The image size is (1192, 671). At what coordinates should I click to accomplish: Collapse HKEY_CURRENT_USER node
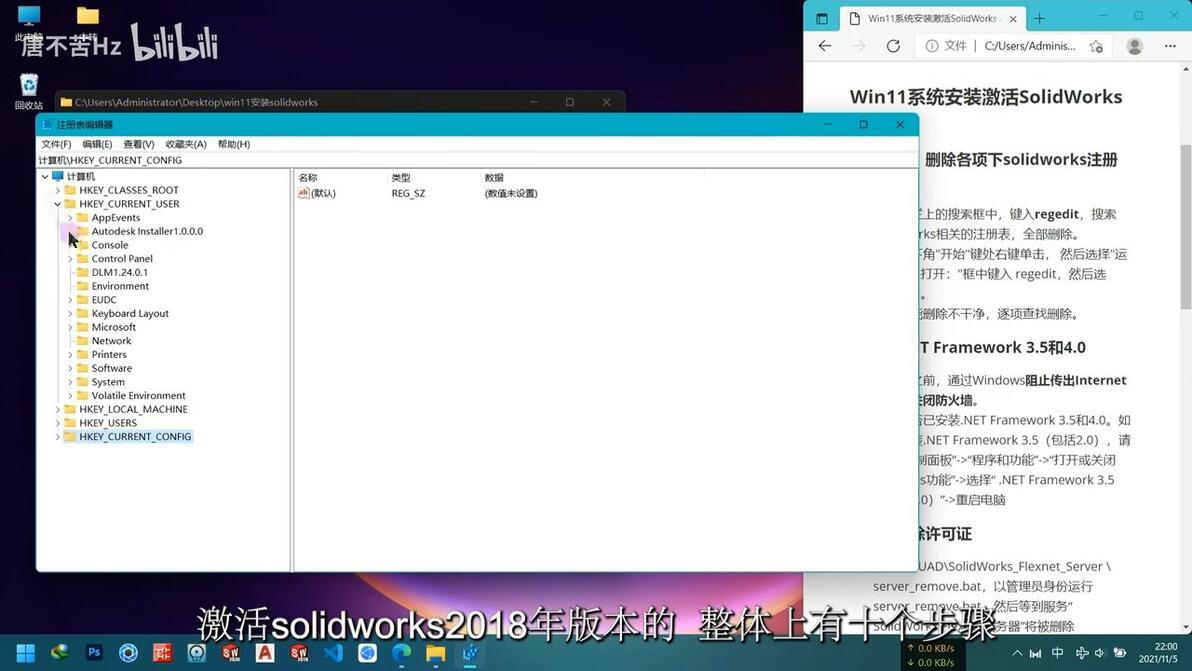58,204
